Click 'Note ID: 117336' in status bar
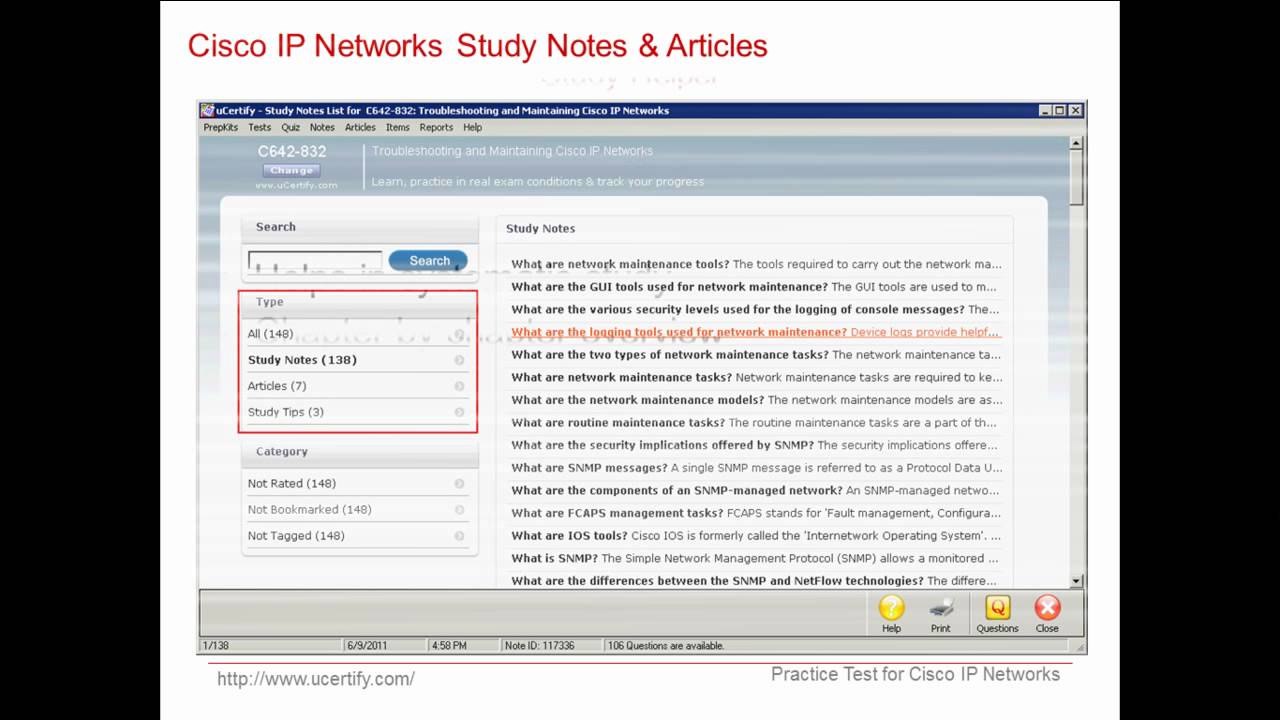 (x=540, y=646)
